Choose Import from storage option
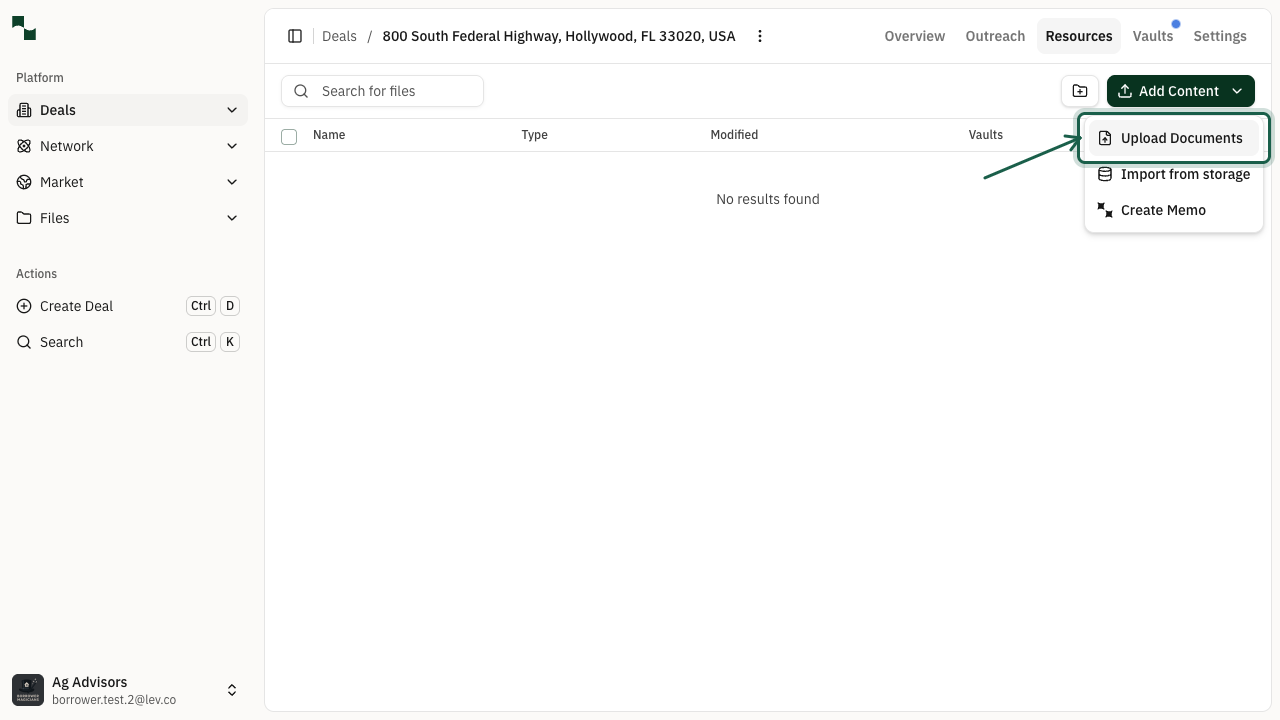 click(1185, 174)
